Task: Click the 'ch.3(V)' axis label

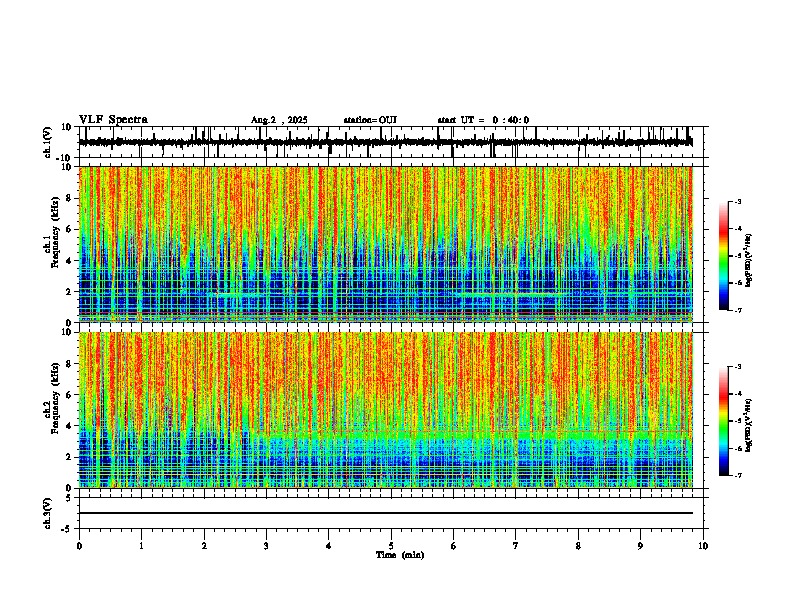Action: (x=48, y=513)
